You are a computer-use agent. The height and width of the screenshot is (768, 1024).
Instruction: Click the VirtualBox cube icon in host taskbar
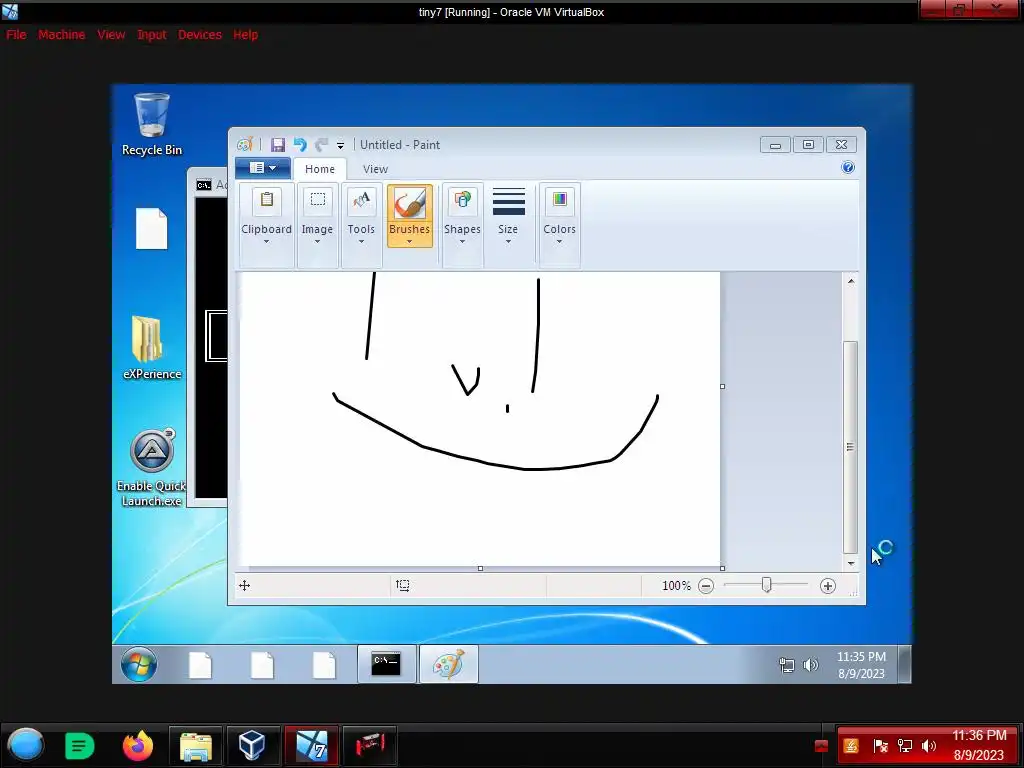pos(252,746)
